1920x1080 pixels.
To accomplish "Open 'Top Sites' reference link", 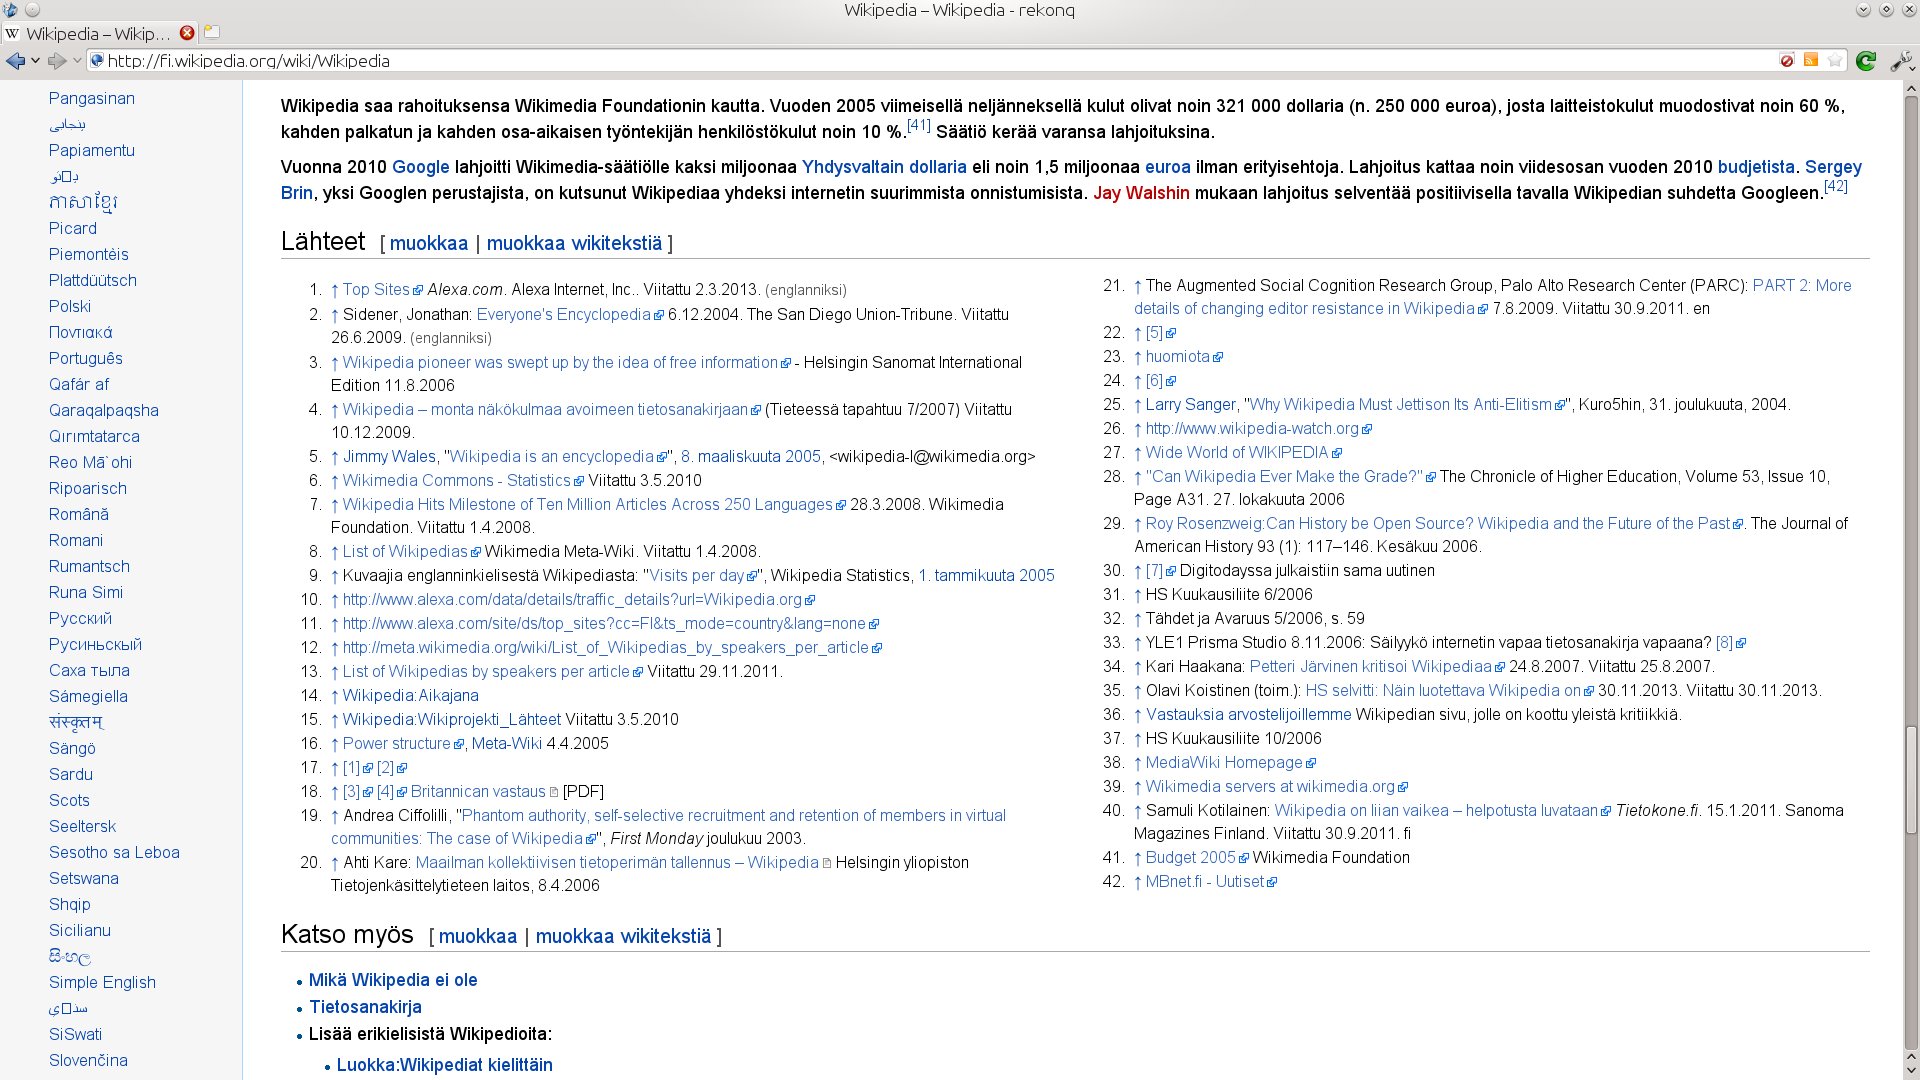I will 376,290.
